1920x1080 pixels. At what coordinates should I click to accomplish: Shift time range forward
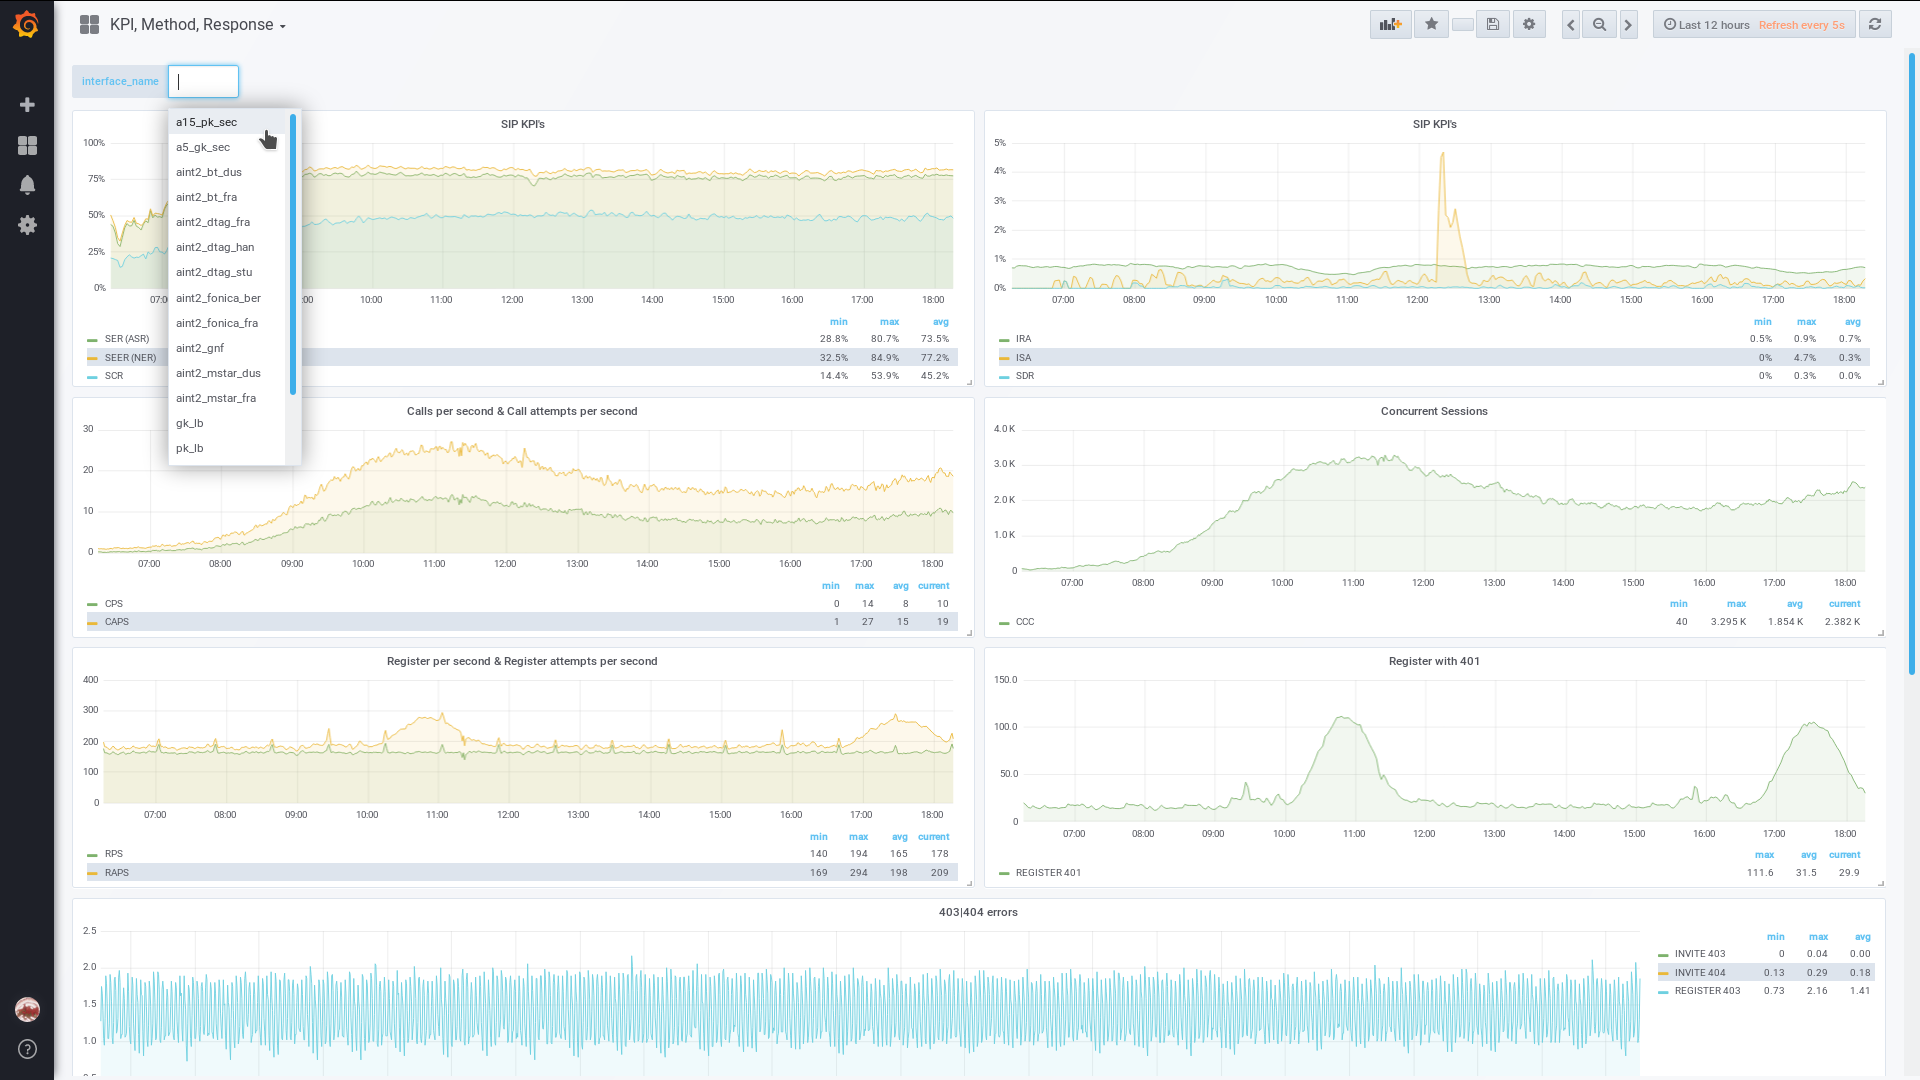point(1628,25)
